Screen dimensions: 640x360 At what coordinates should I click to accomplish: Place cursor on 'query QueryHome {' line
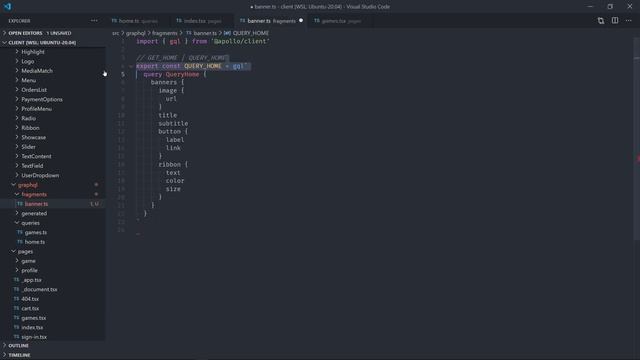click(175, 74)
